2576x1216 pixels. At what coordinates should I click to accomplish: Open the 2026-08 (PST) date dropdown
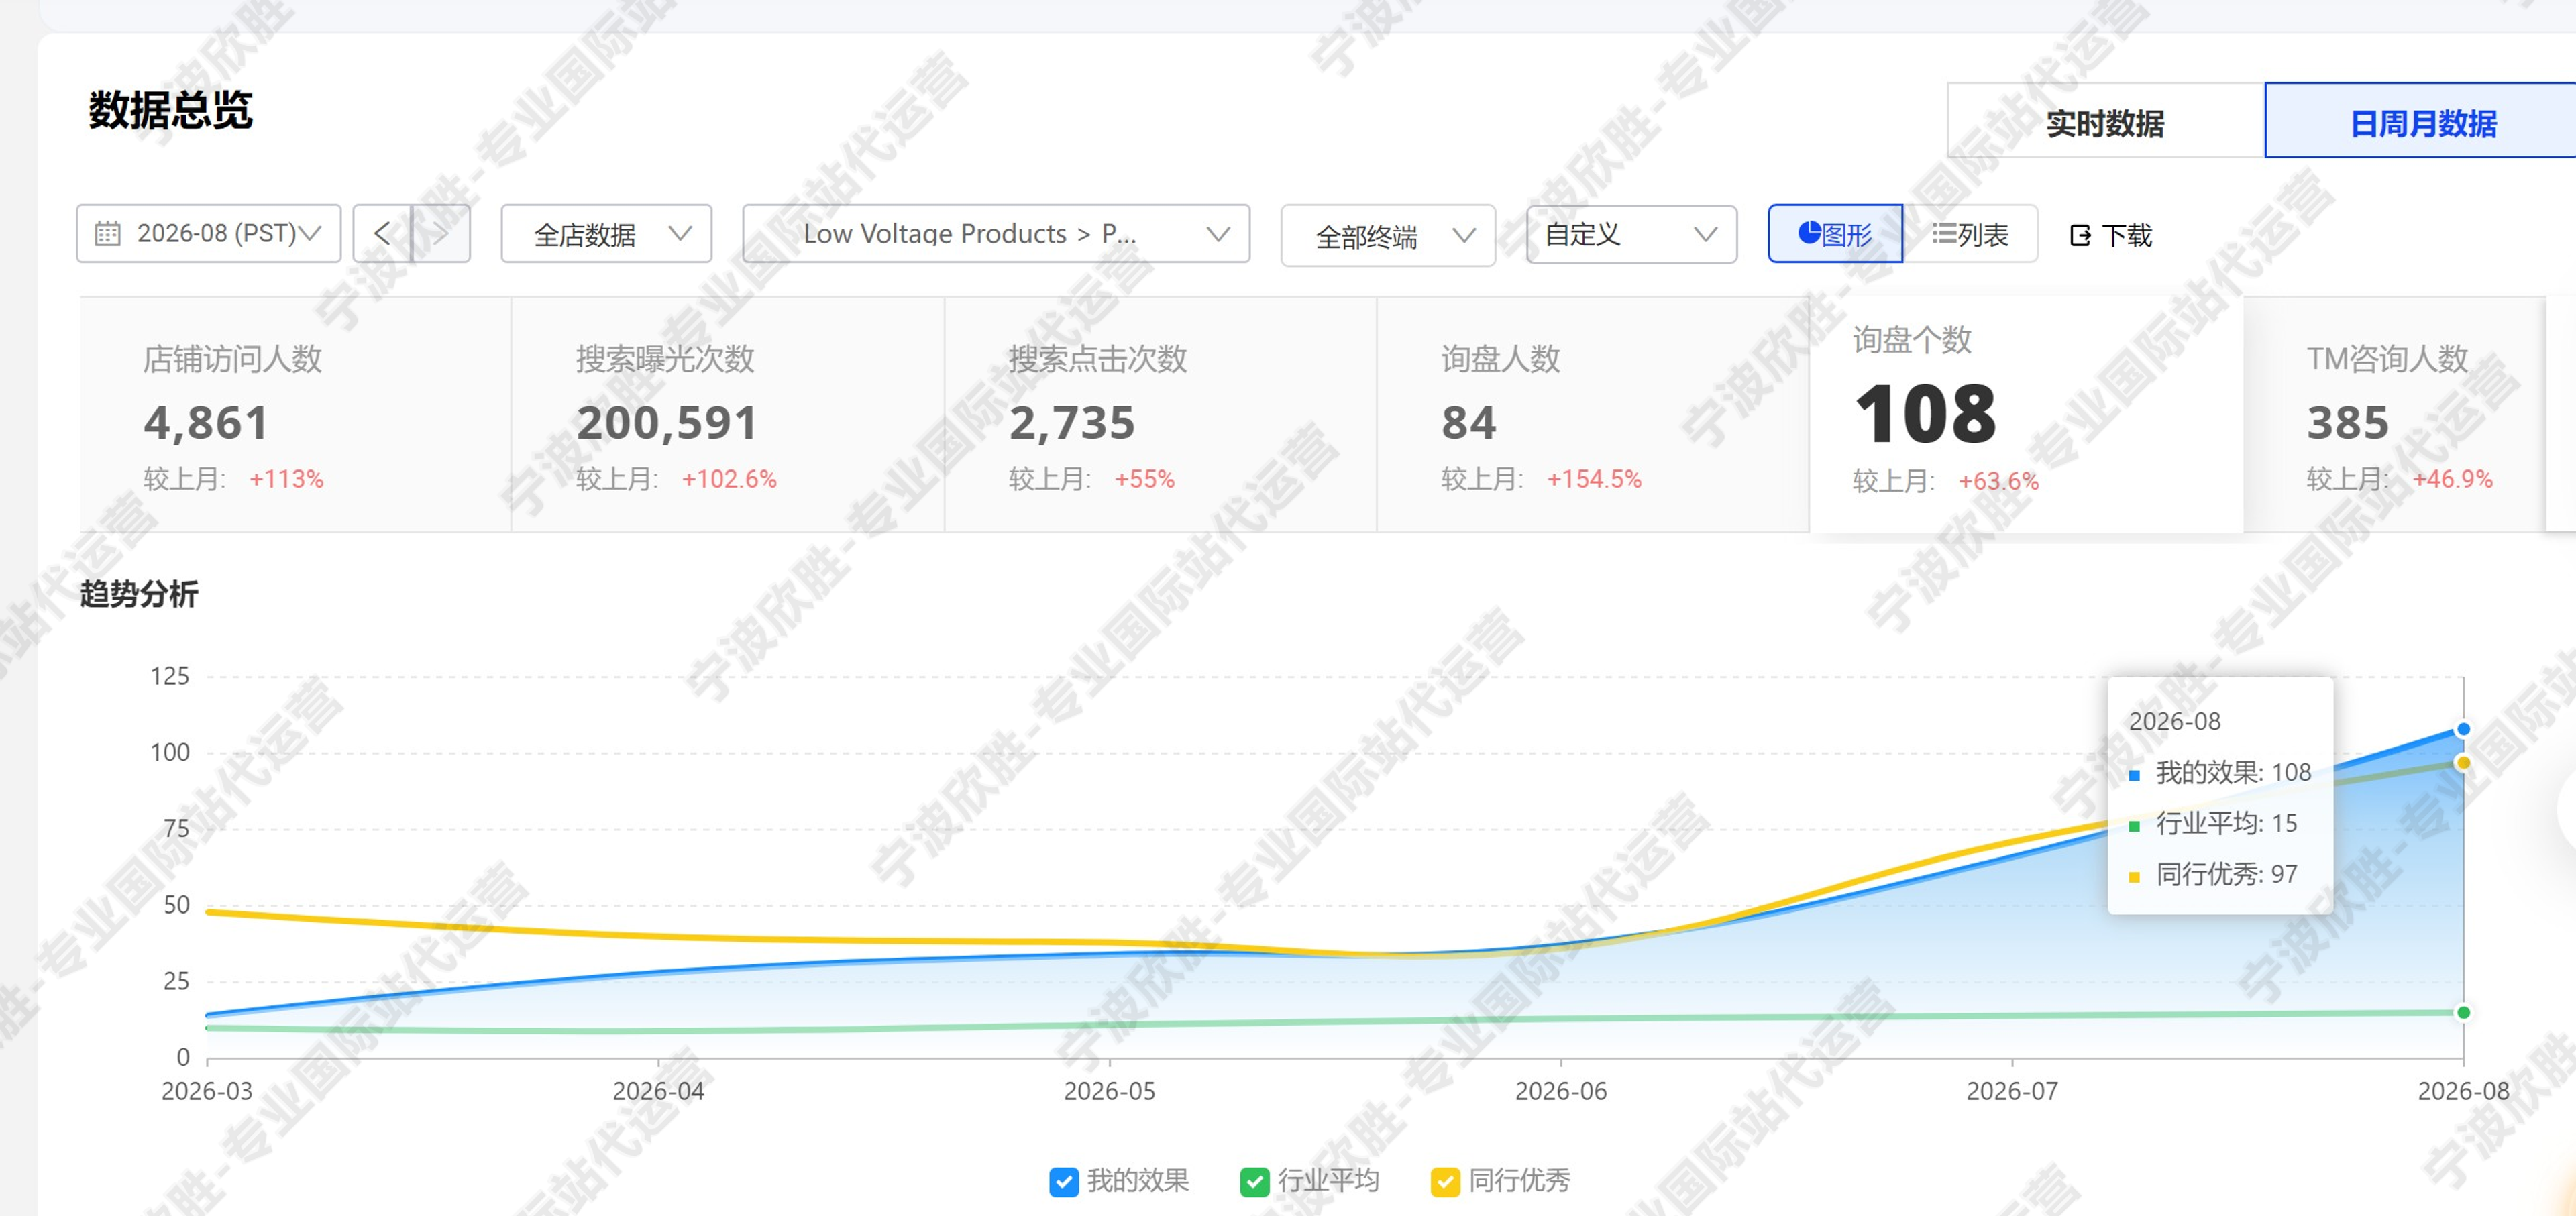coord(209,234)
